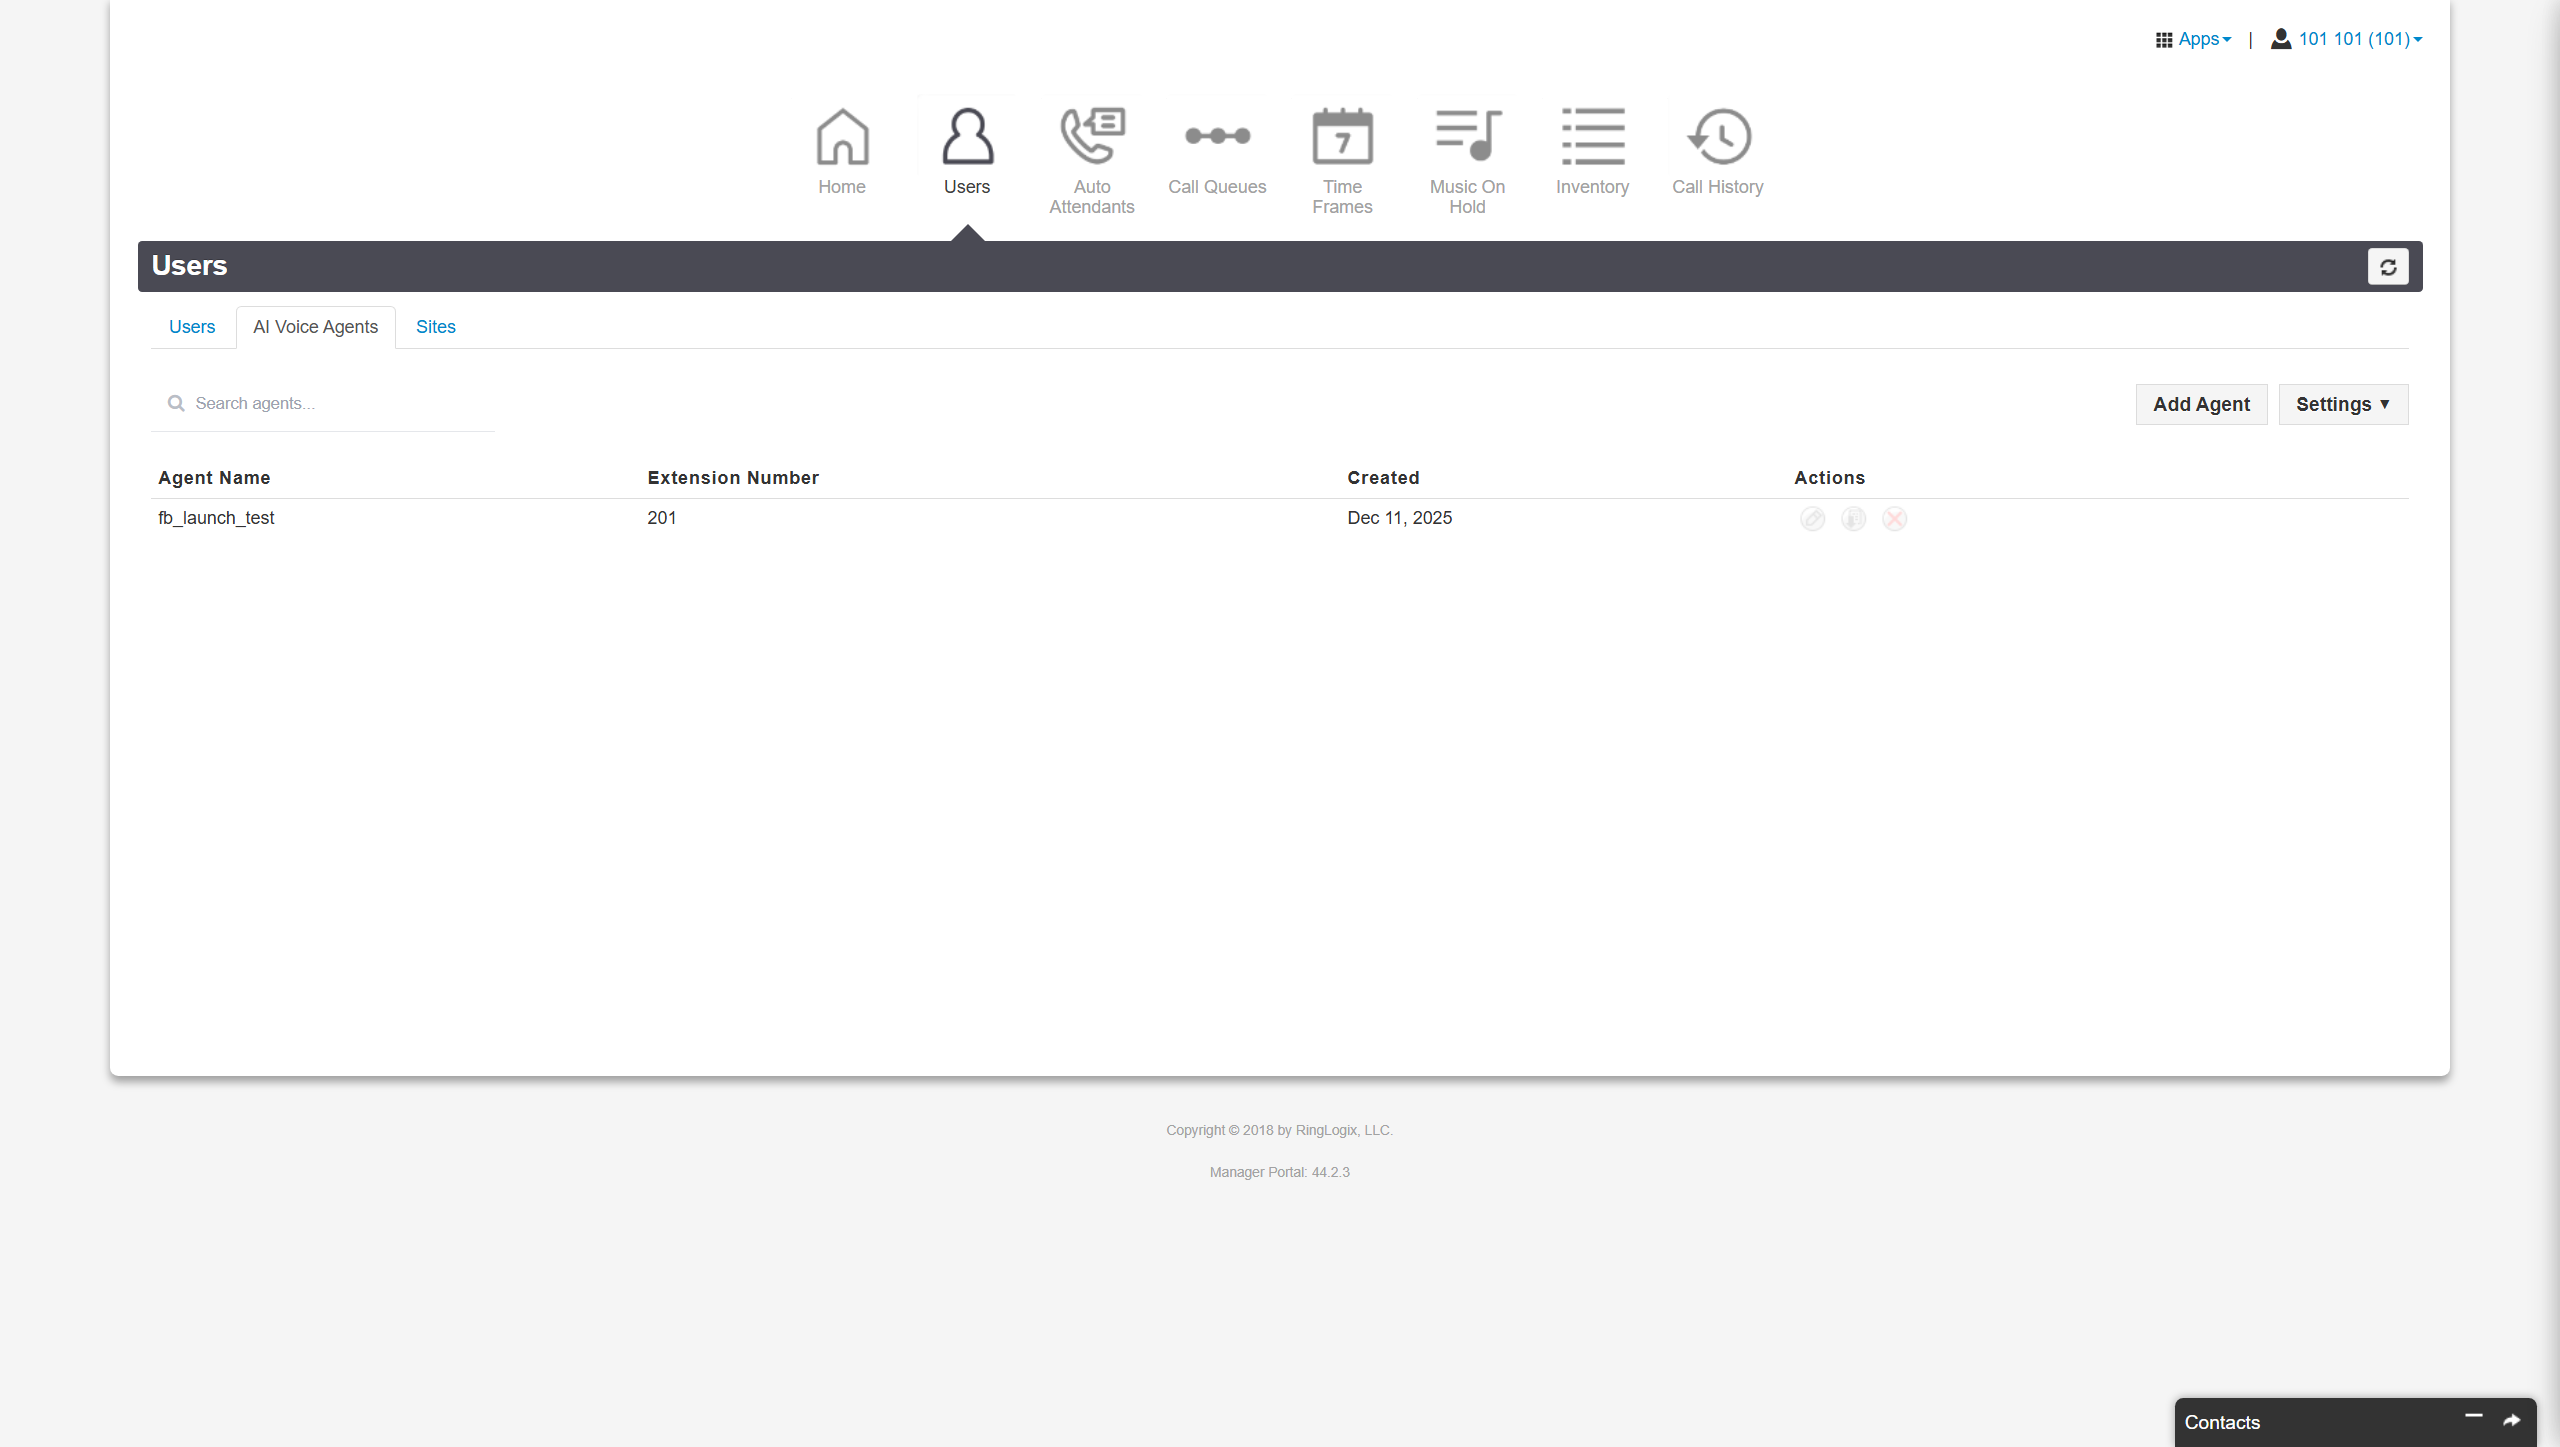The width and height of the screenshot is (2560, 1447).
Task: Delete the fb_launch_test agent
Action: (x=1894, y=519)
